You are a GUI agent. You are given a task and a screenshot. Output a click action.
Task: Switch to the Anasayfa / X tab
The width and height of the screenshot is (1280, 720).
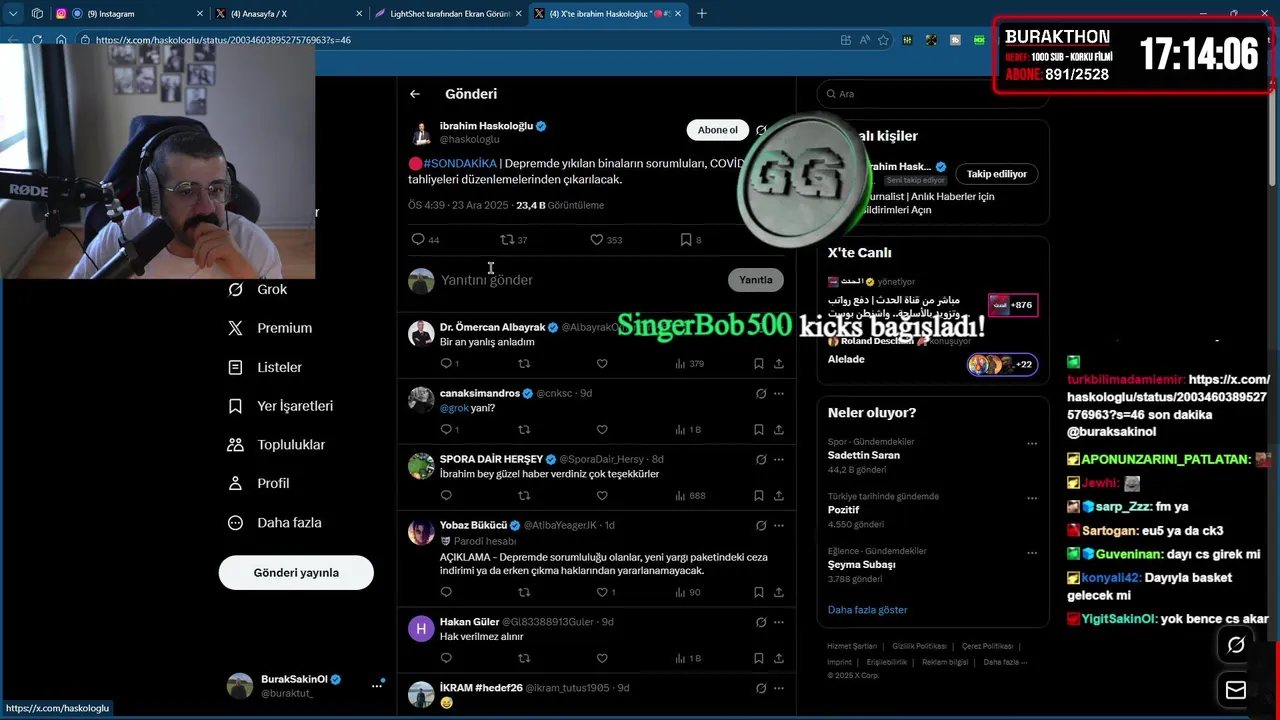tap(290, 14)
